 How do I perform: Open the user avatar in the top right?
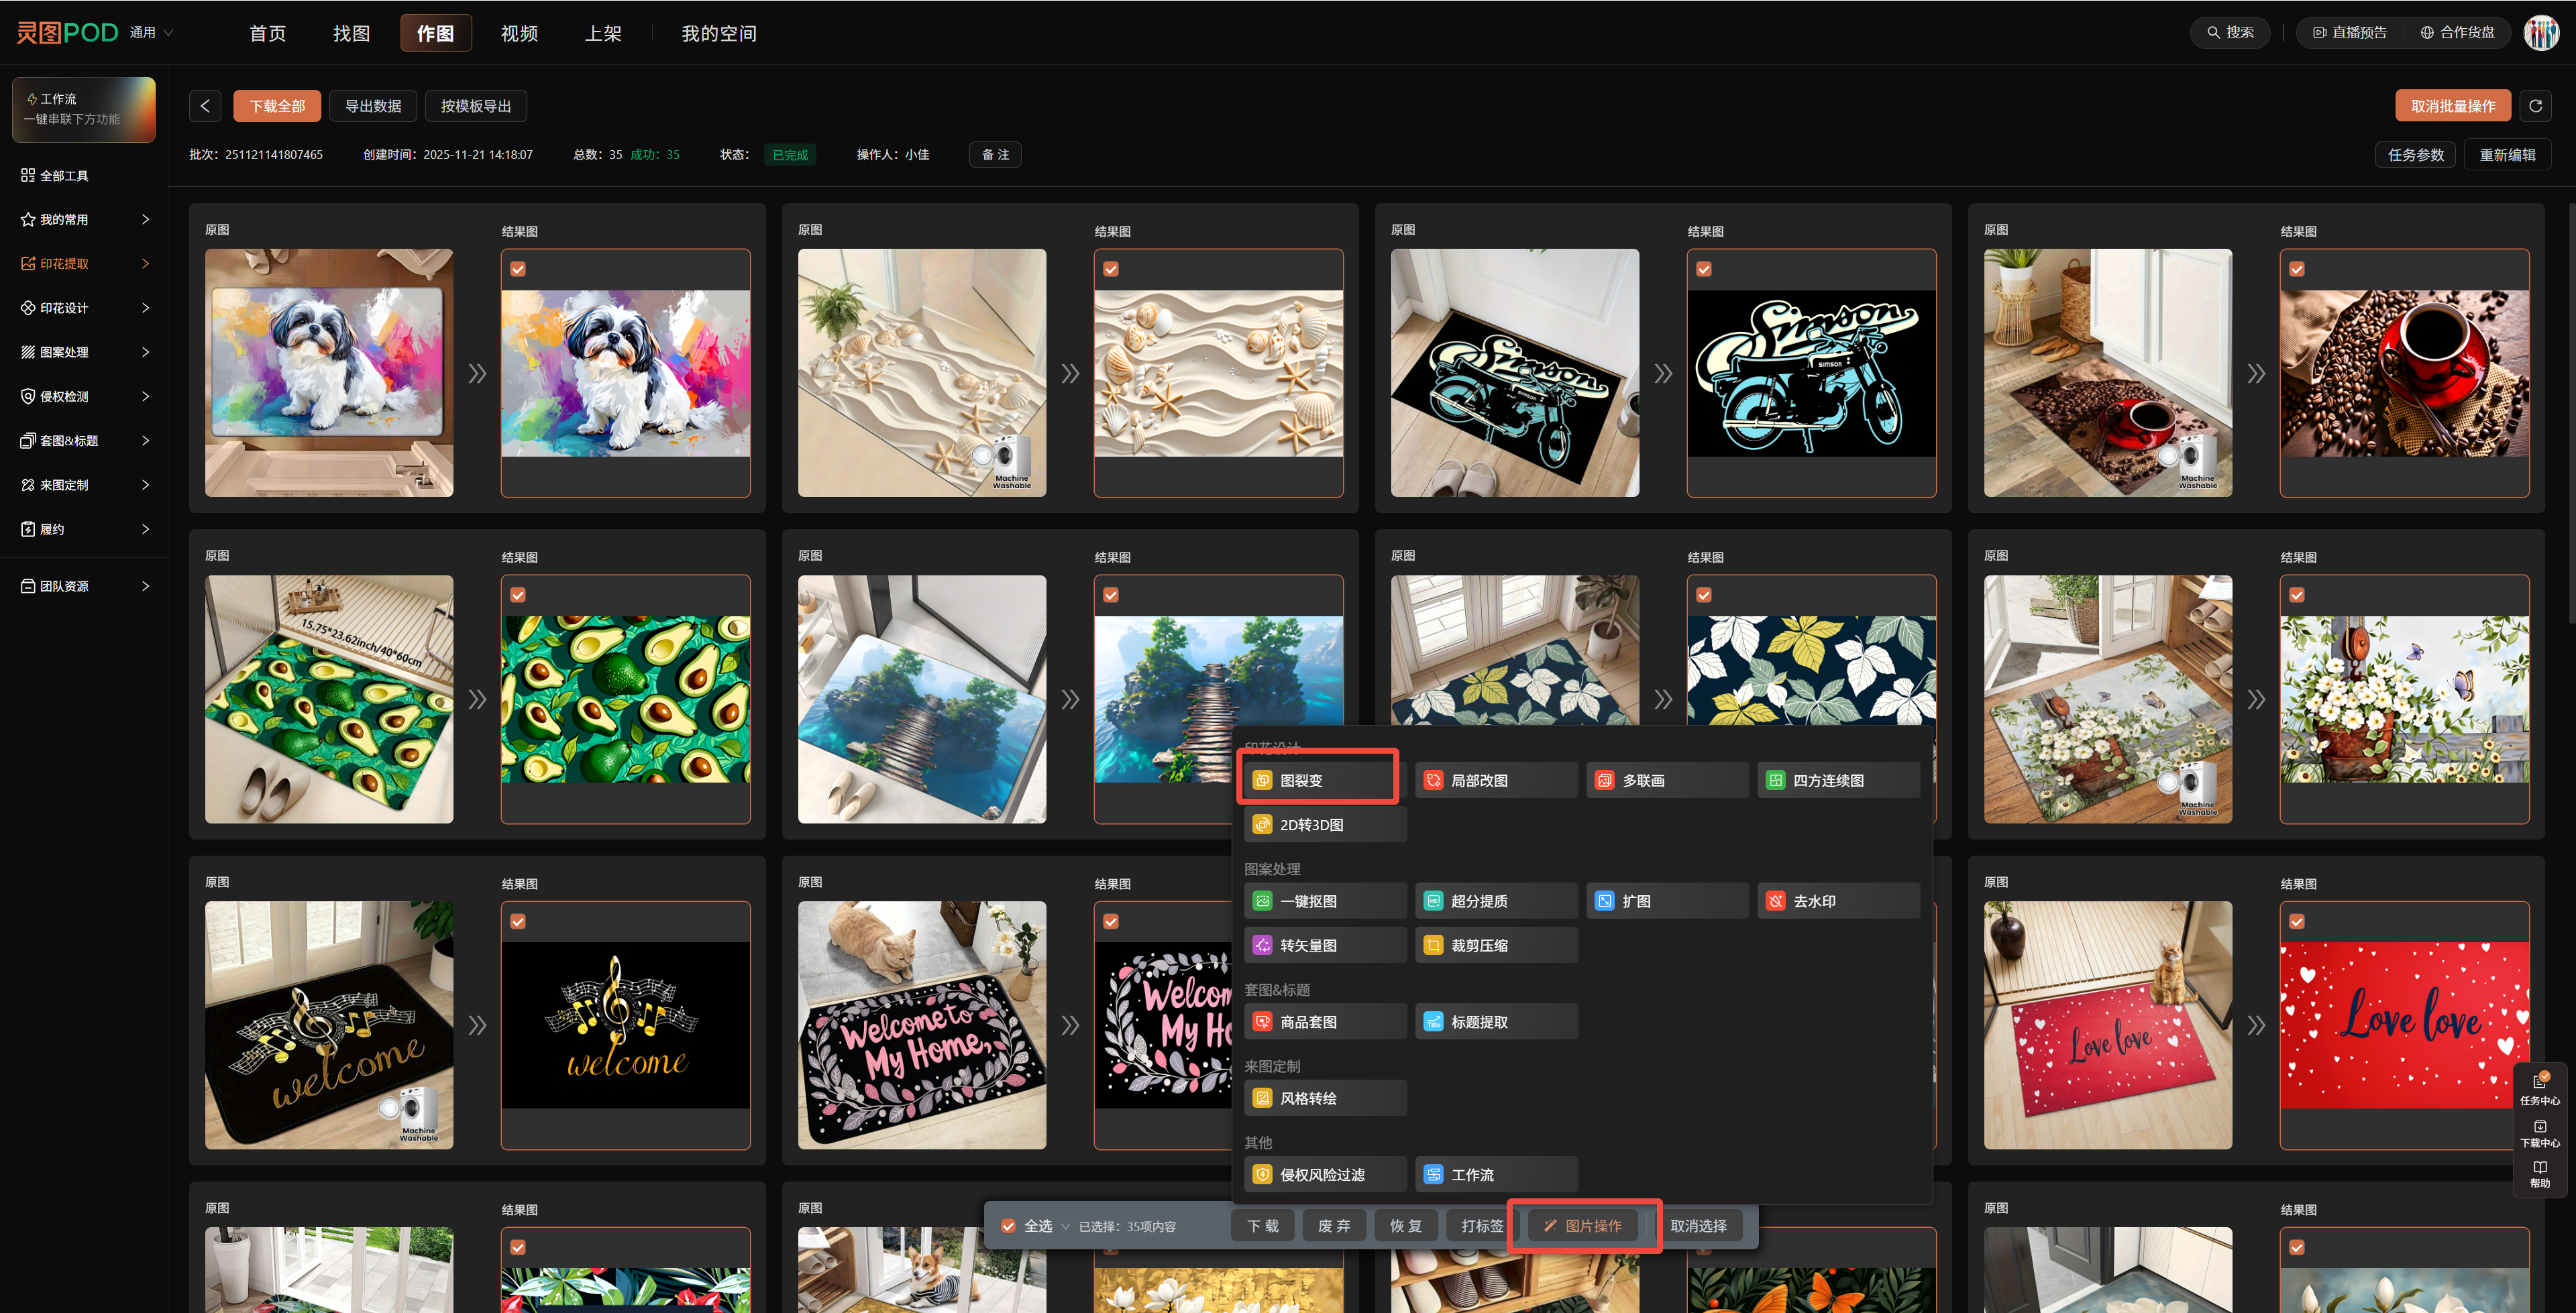point(2541,33)
